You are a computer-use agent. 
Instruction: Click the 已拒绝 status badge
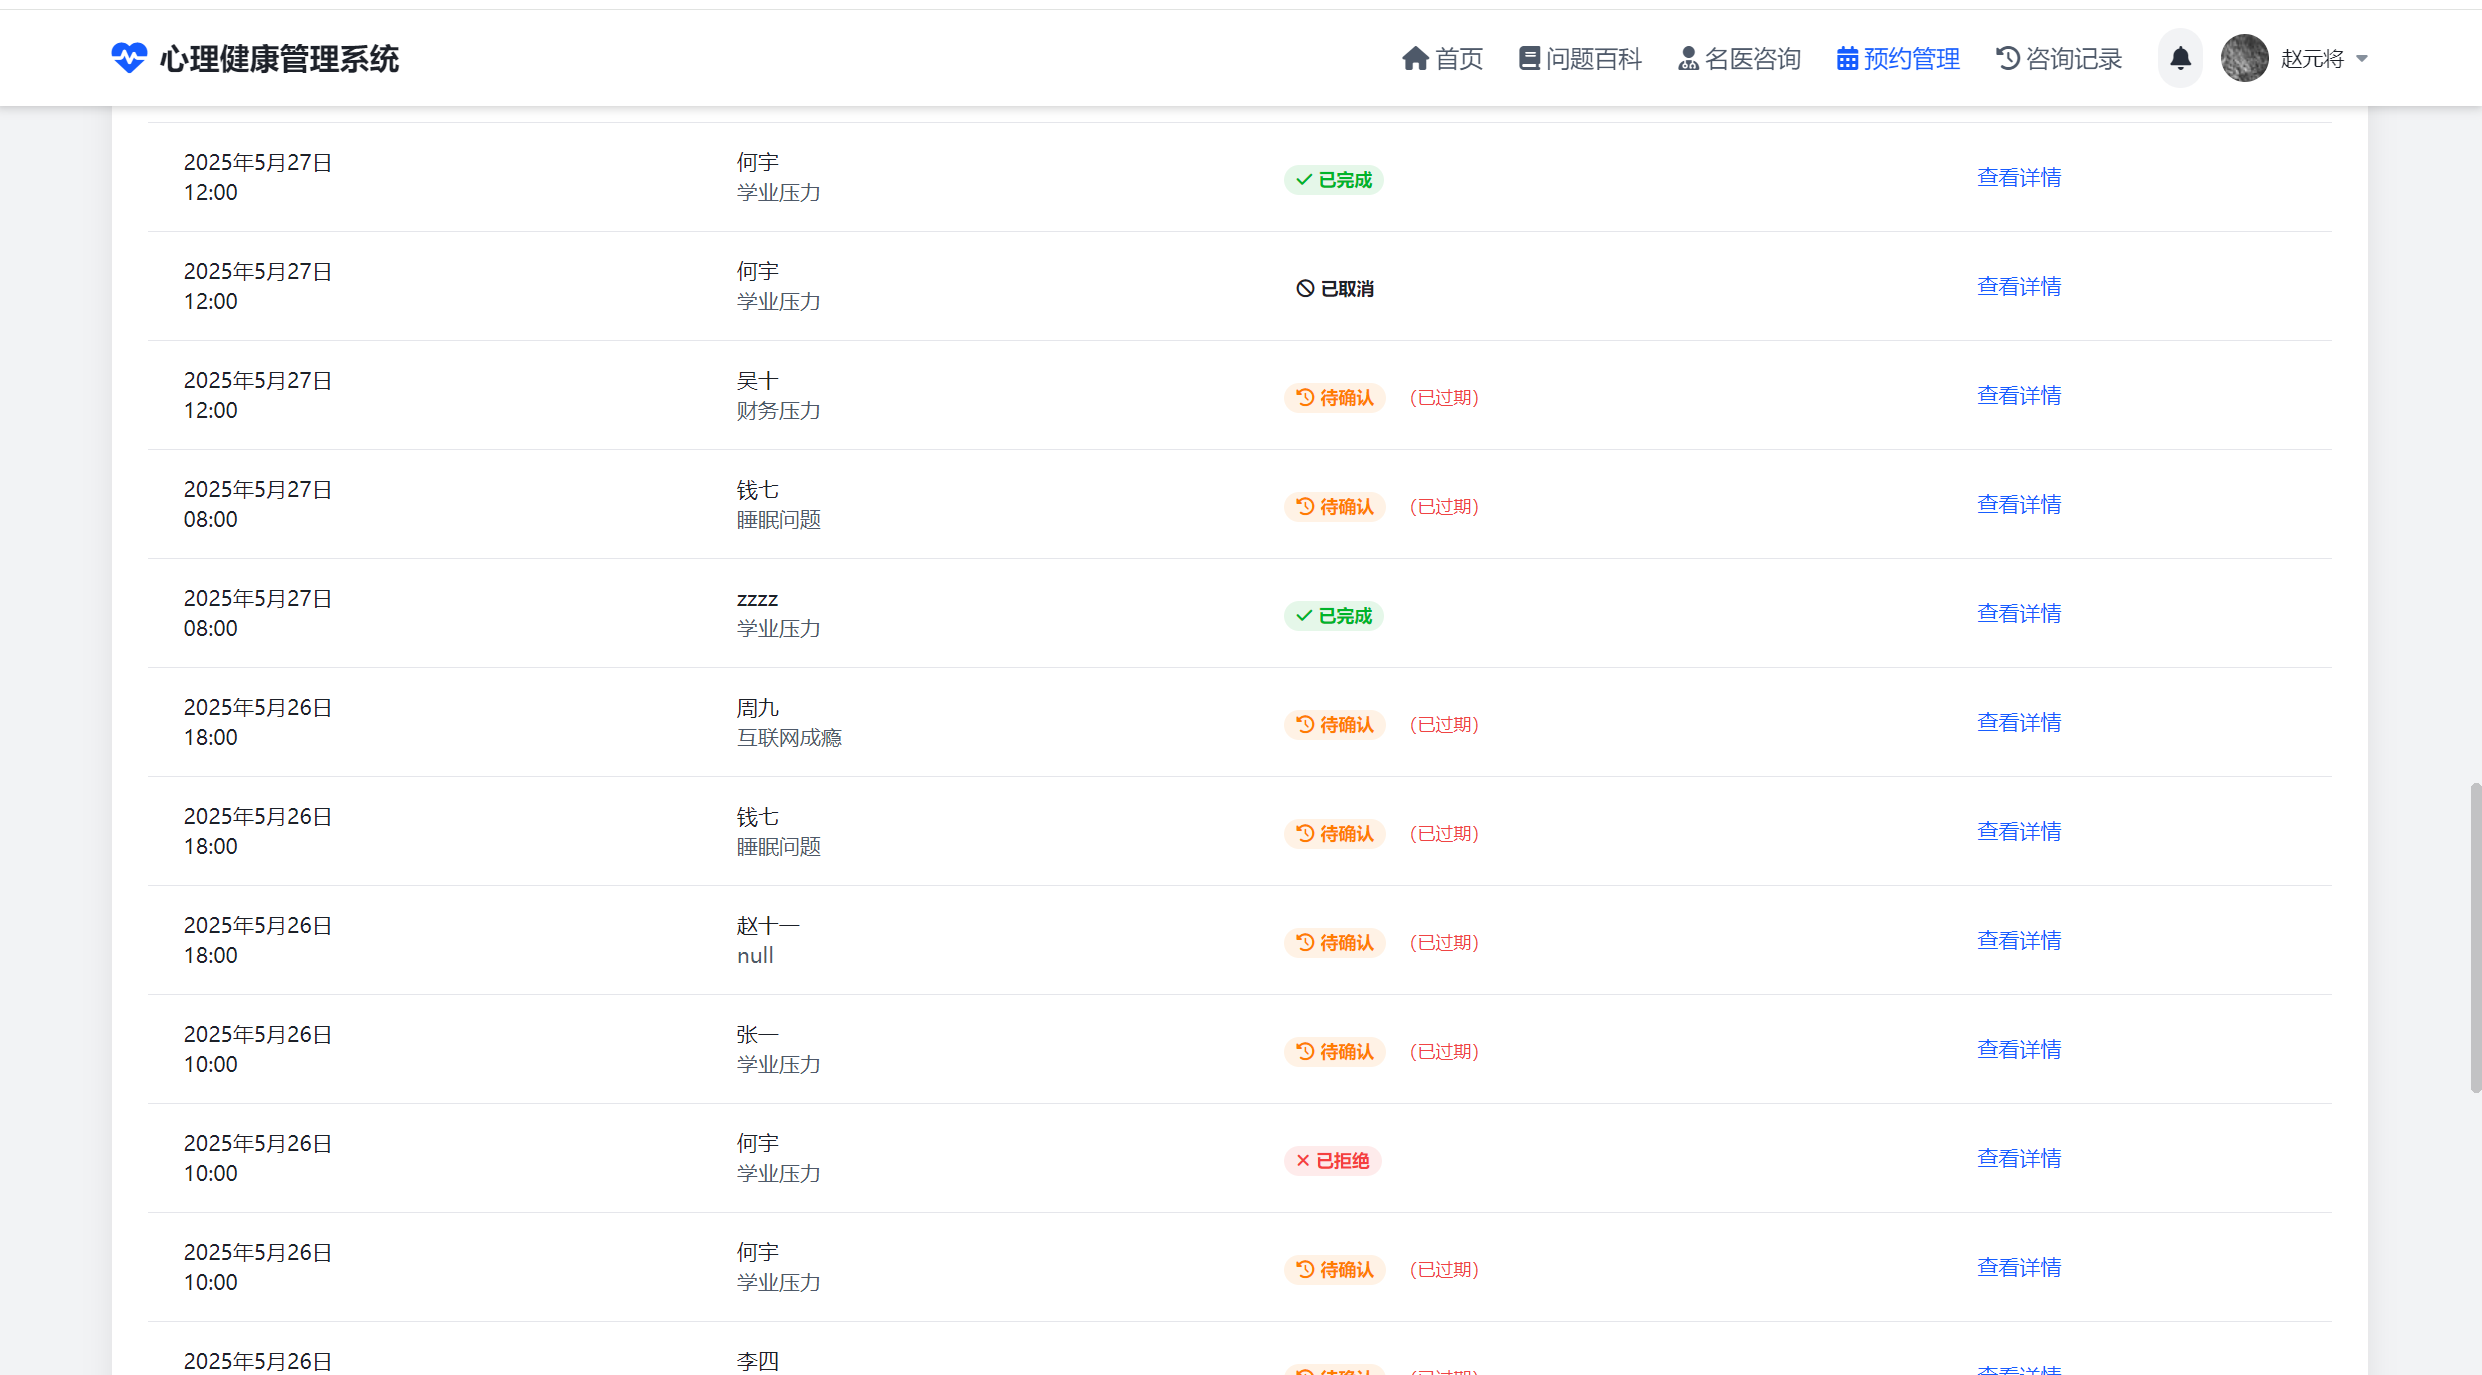pos(1332,1161)
